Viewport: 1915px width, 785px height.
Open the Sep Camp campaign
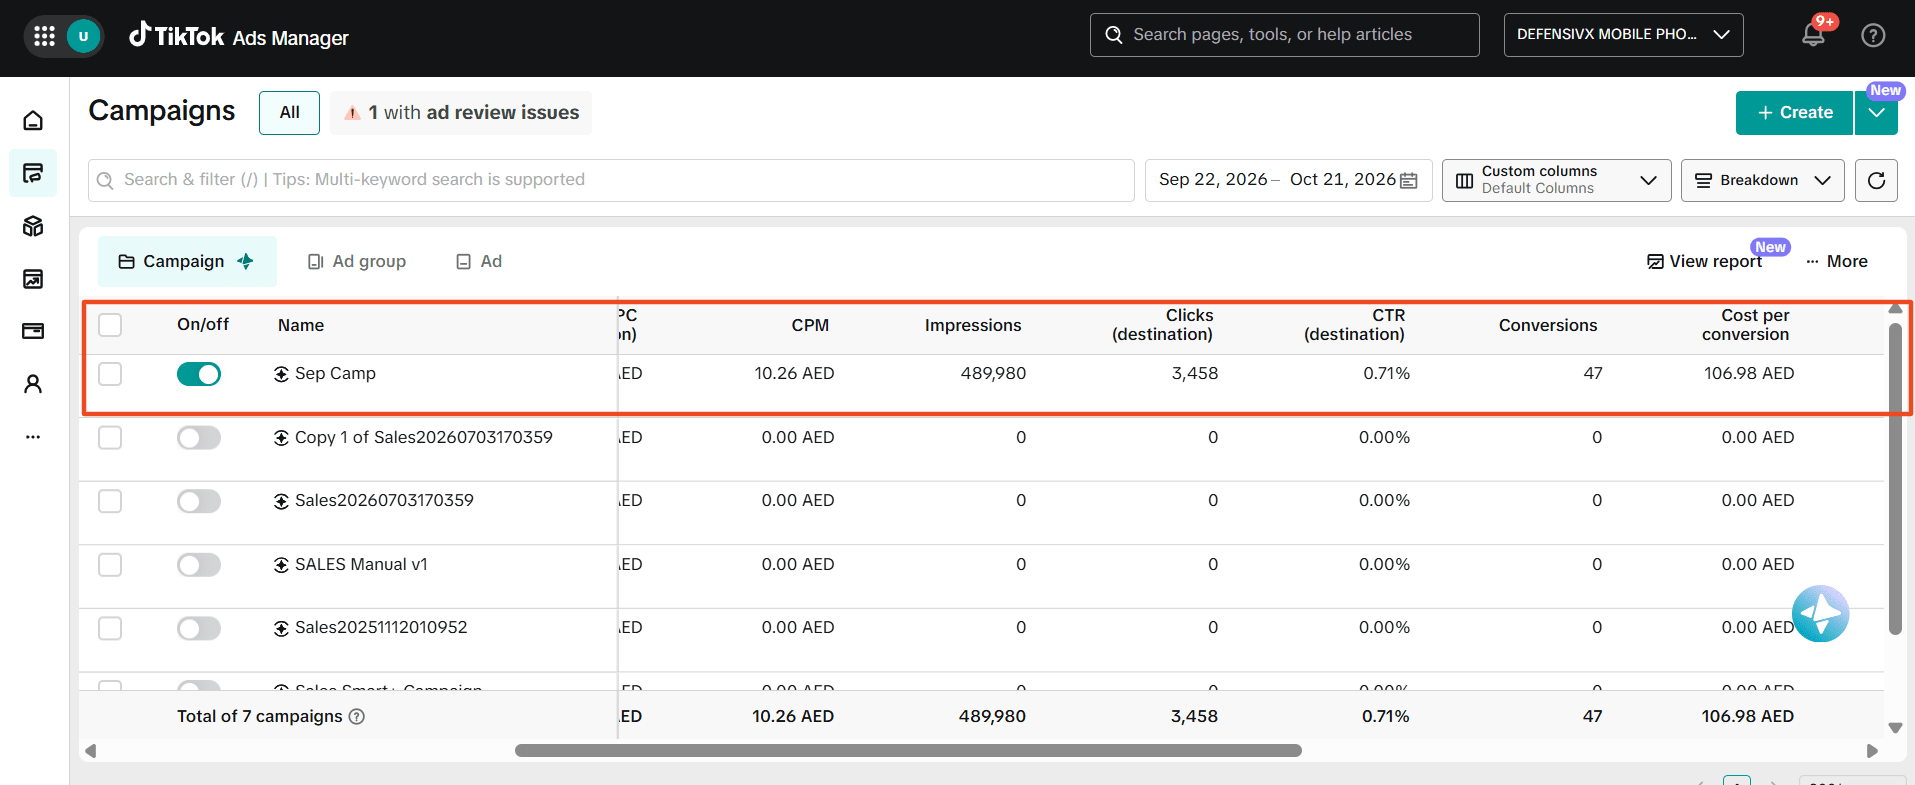[335, 373]
